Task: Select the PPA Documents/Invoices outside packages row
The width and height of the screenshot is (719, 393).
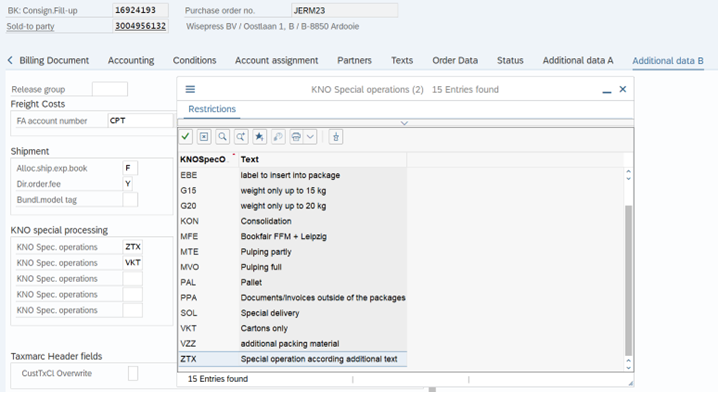Action: pyautogui.click(x=293, y=298)
